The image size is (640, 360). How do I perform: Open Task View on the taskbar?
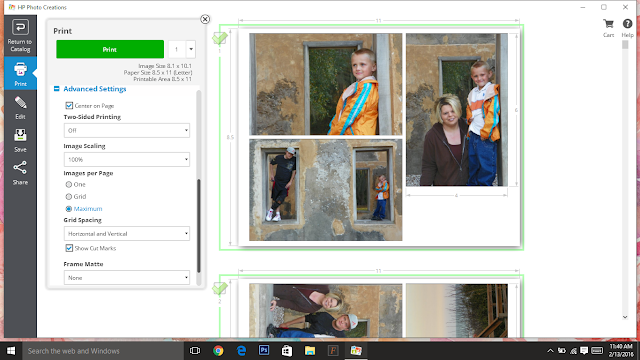coord(195,351)
